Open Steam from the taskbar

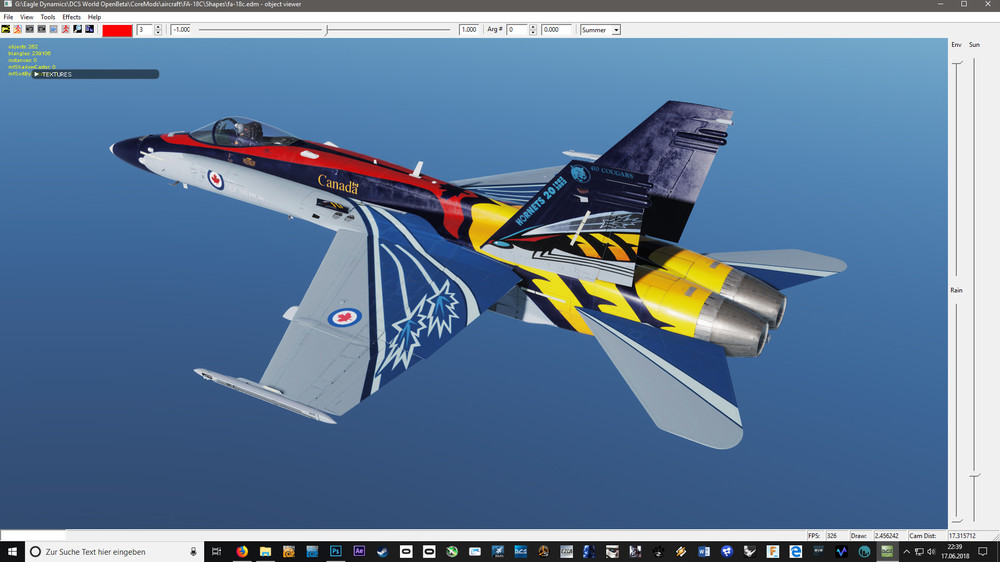pos(383,552)
